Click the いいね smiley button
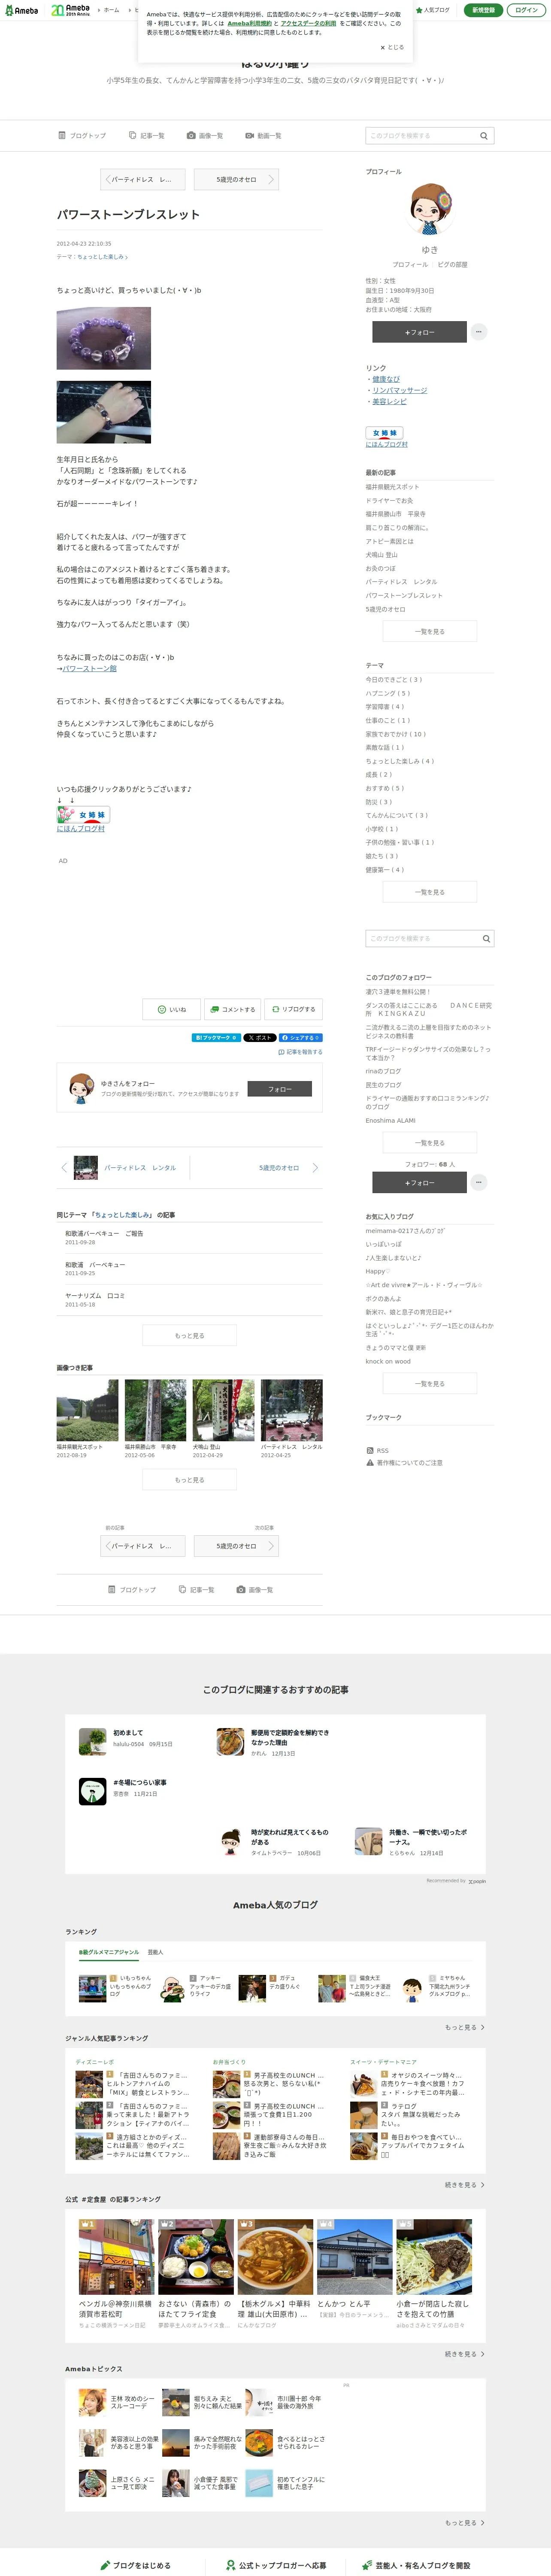Viewport: 551px width, 2576px height. 170,1010
